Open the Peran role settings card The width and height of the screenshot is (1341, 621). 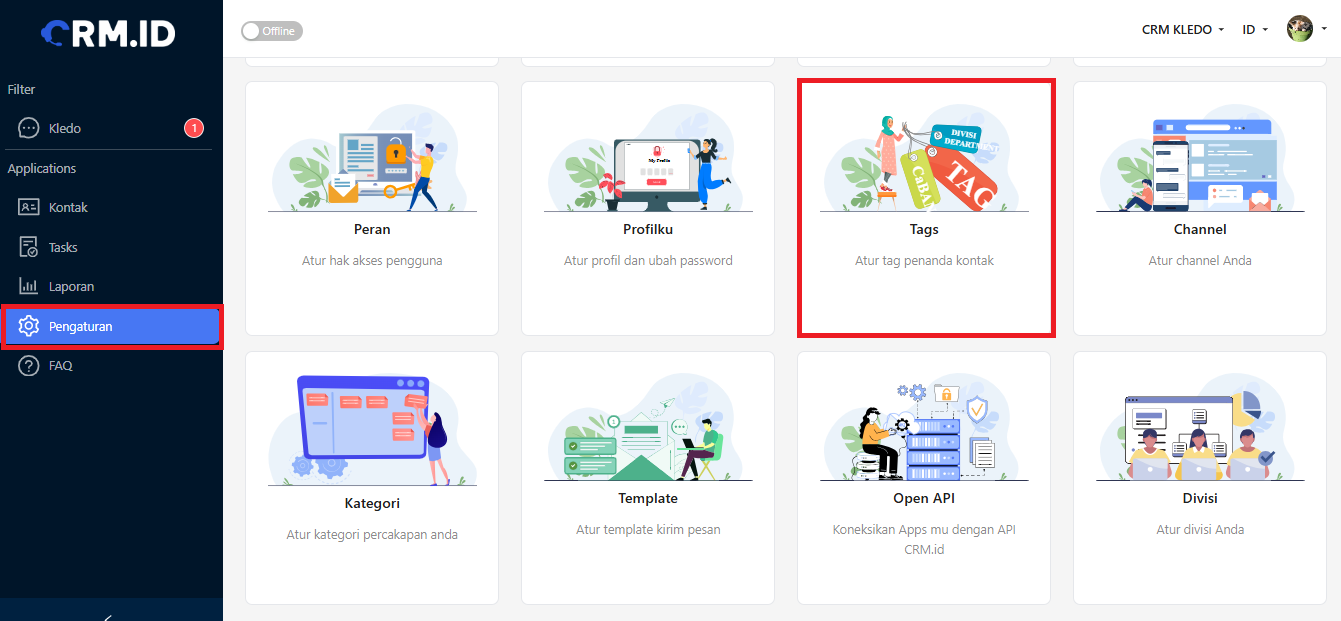tap(372, 208)
